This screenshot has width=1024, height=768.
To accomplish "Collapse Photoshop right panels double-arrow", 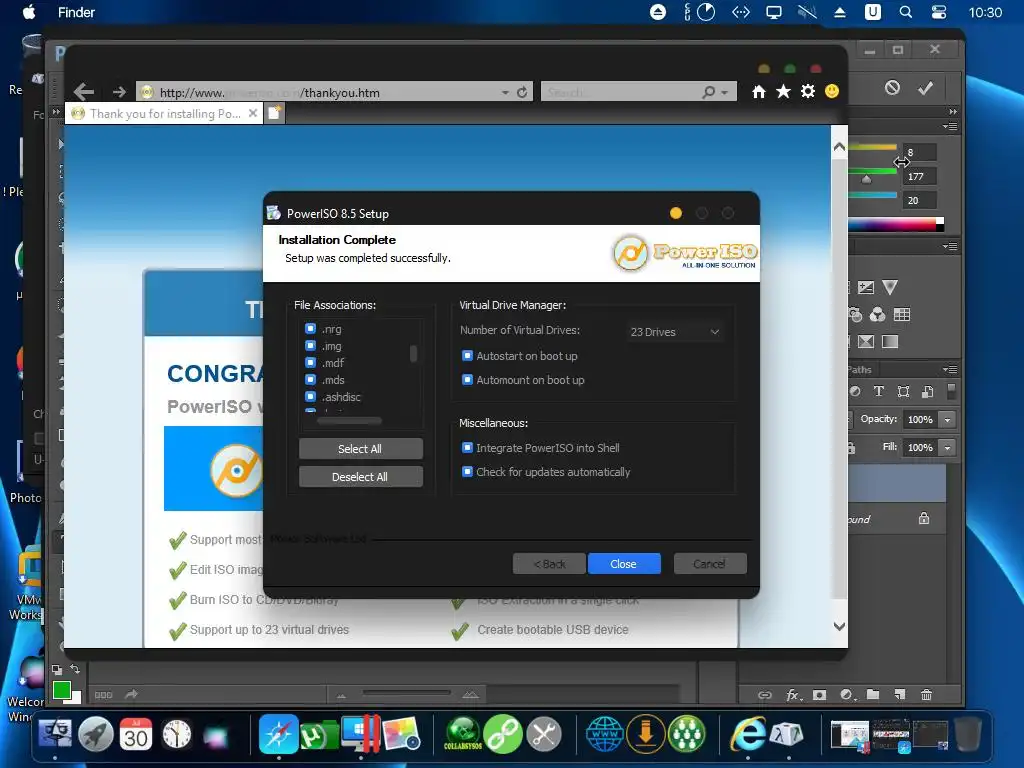I will pos(953,112).
